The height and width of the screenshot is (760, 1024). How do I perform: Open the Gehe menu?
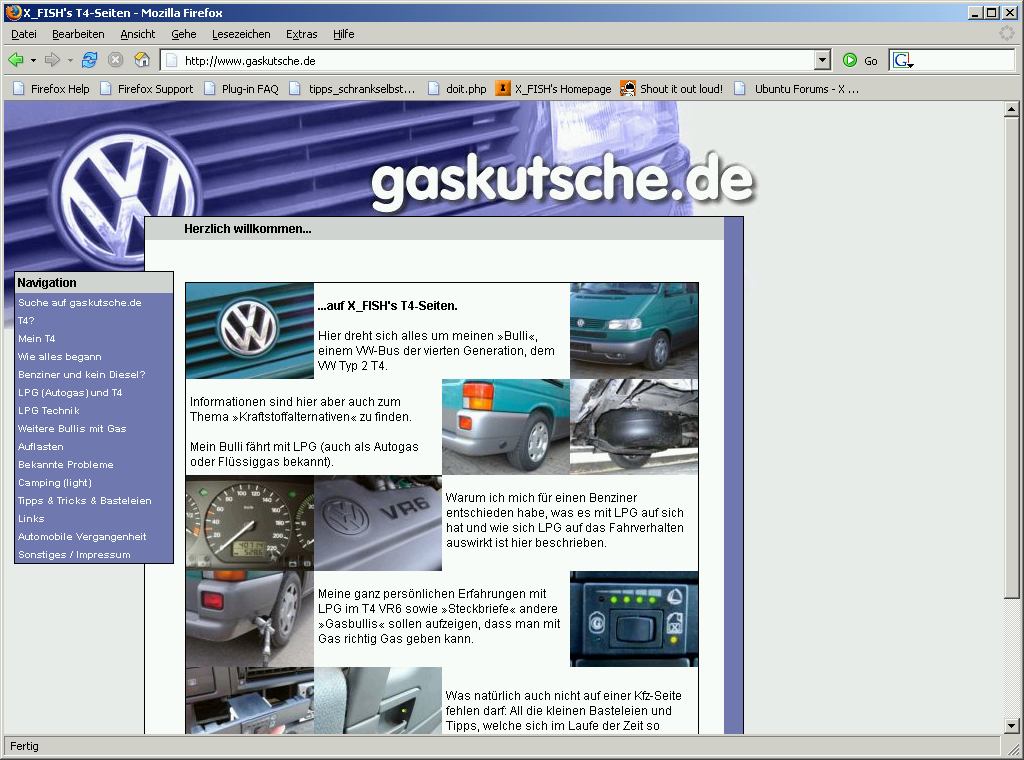184,34
